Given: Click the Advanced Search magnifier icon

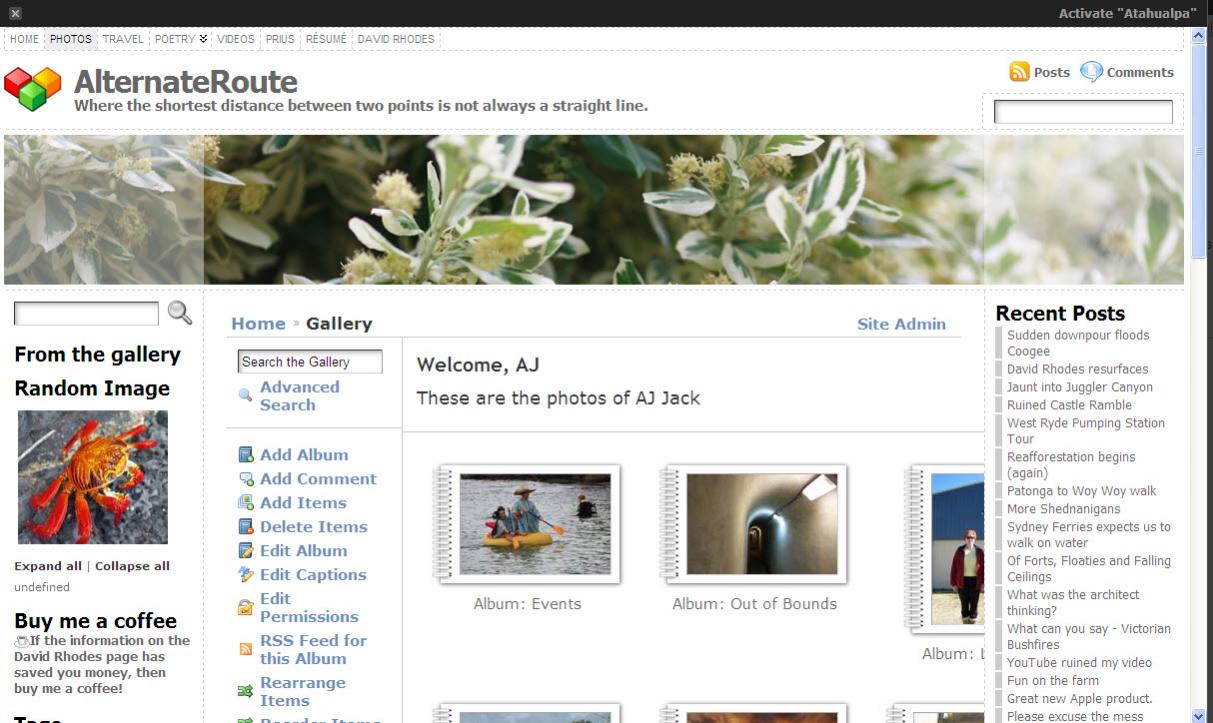Looking at the screenshot, I should 245,396.
